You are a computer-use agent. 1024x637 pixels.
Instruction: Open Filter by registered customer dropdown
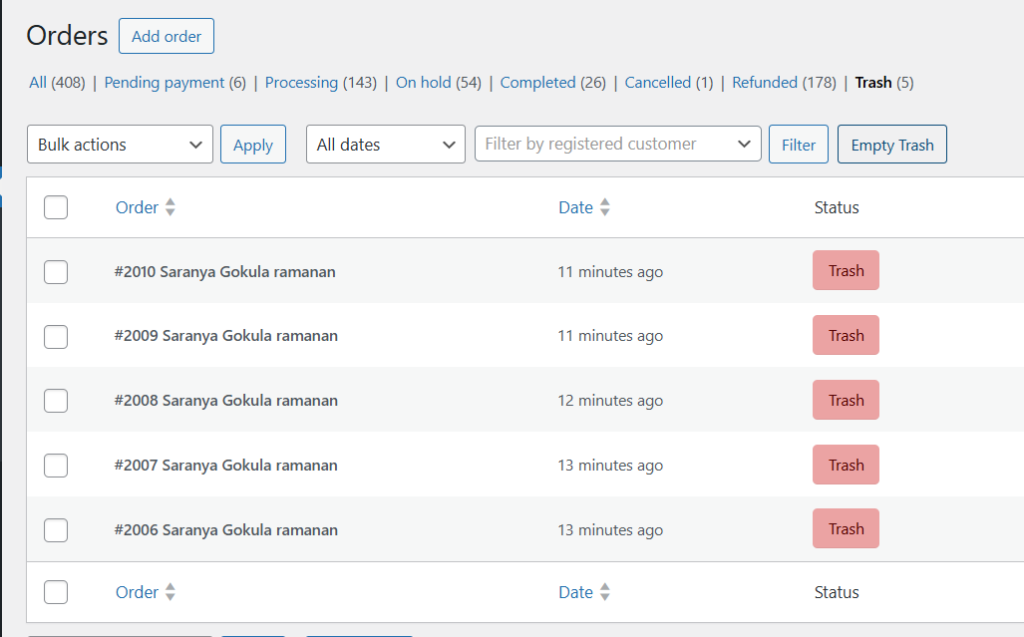click(617, 144)
